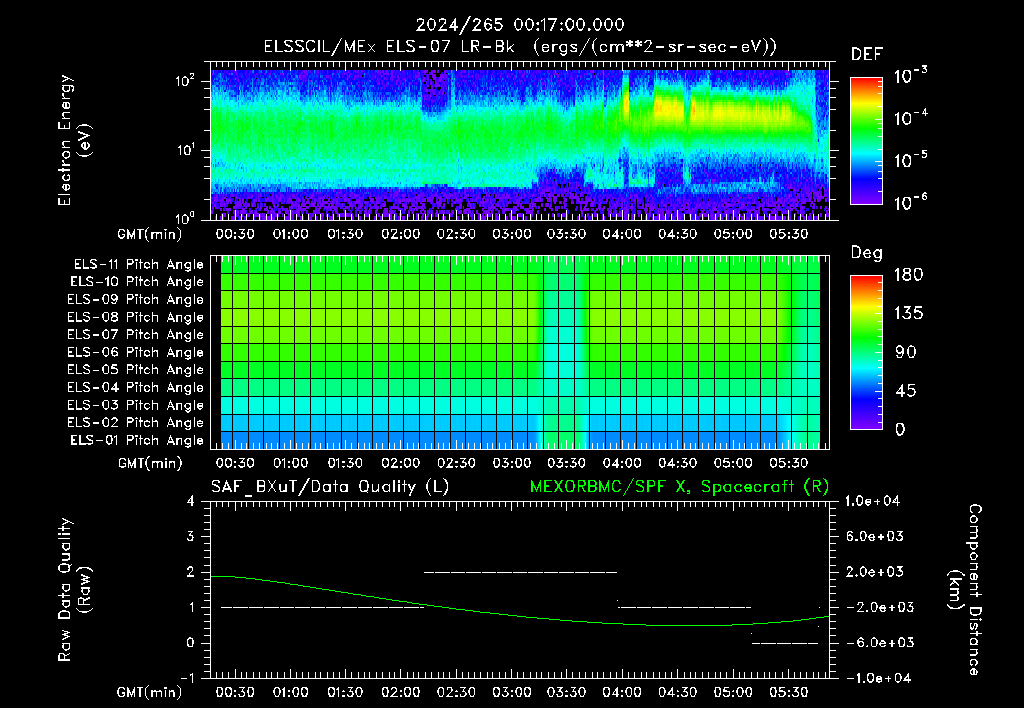
Task: Click the ELS-10 Pitch Angle row label
Action: (x=137, y=282)
